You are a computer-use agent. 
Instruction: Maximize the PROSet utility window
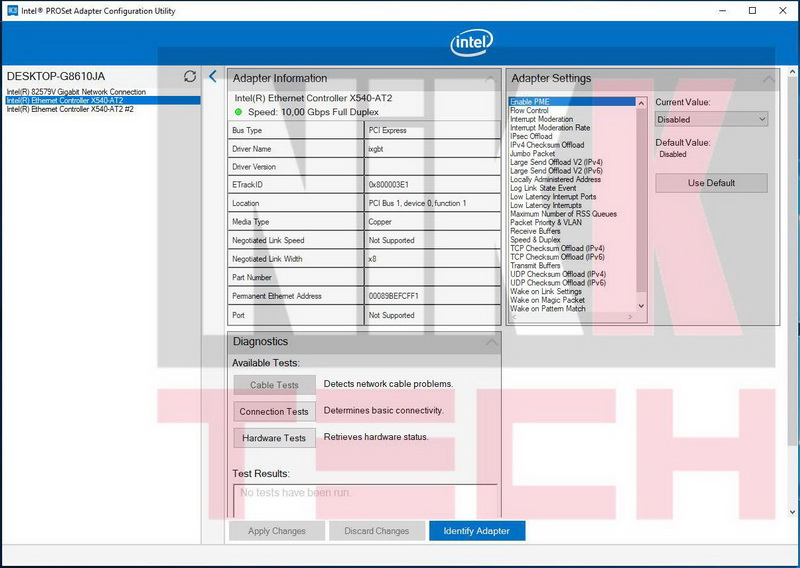pos(752,10)
